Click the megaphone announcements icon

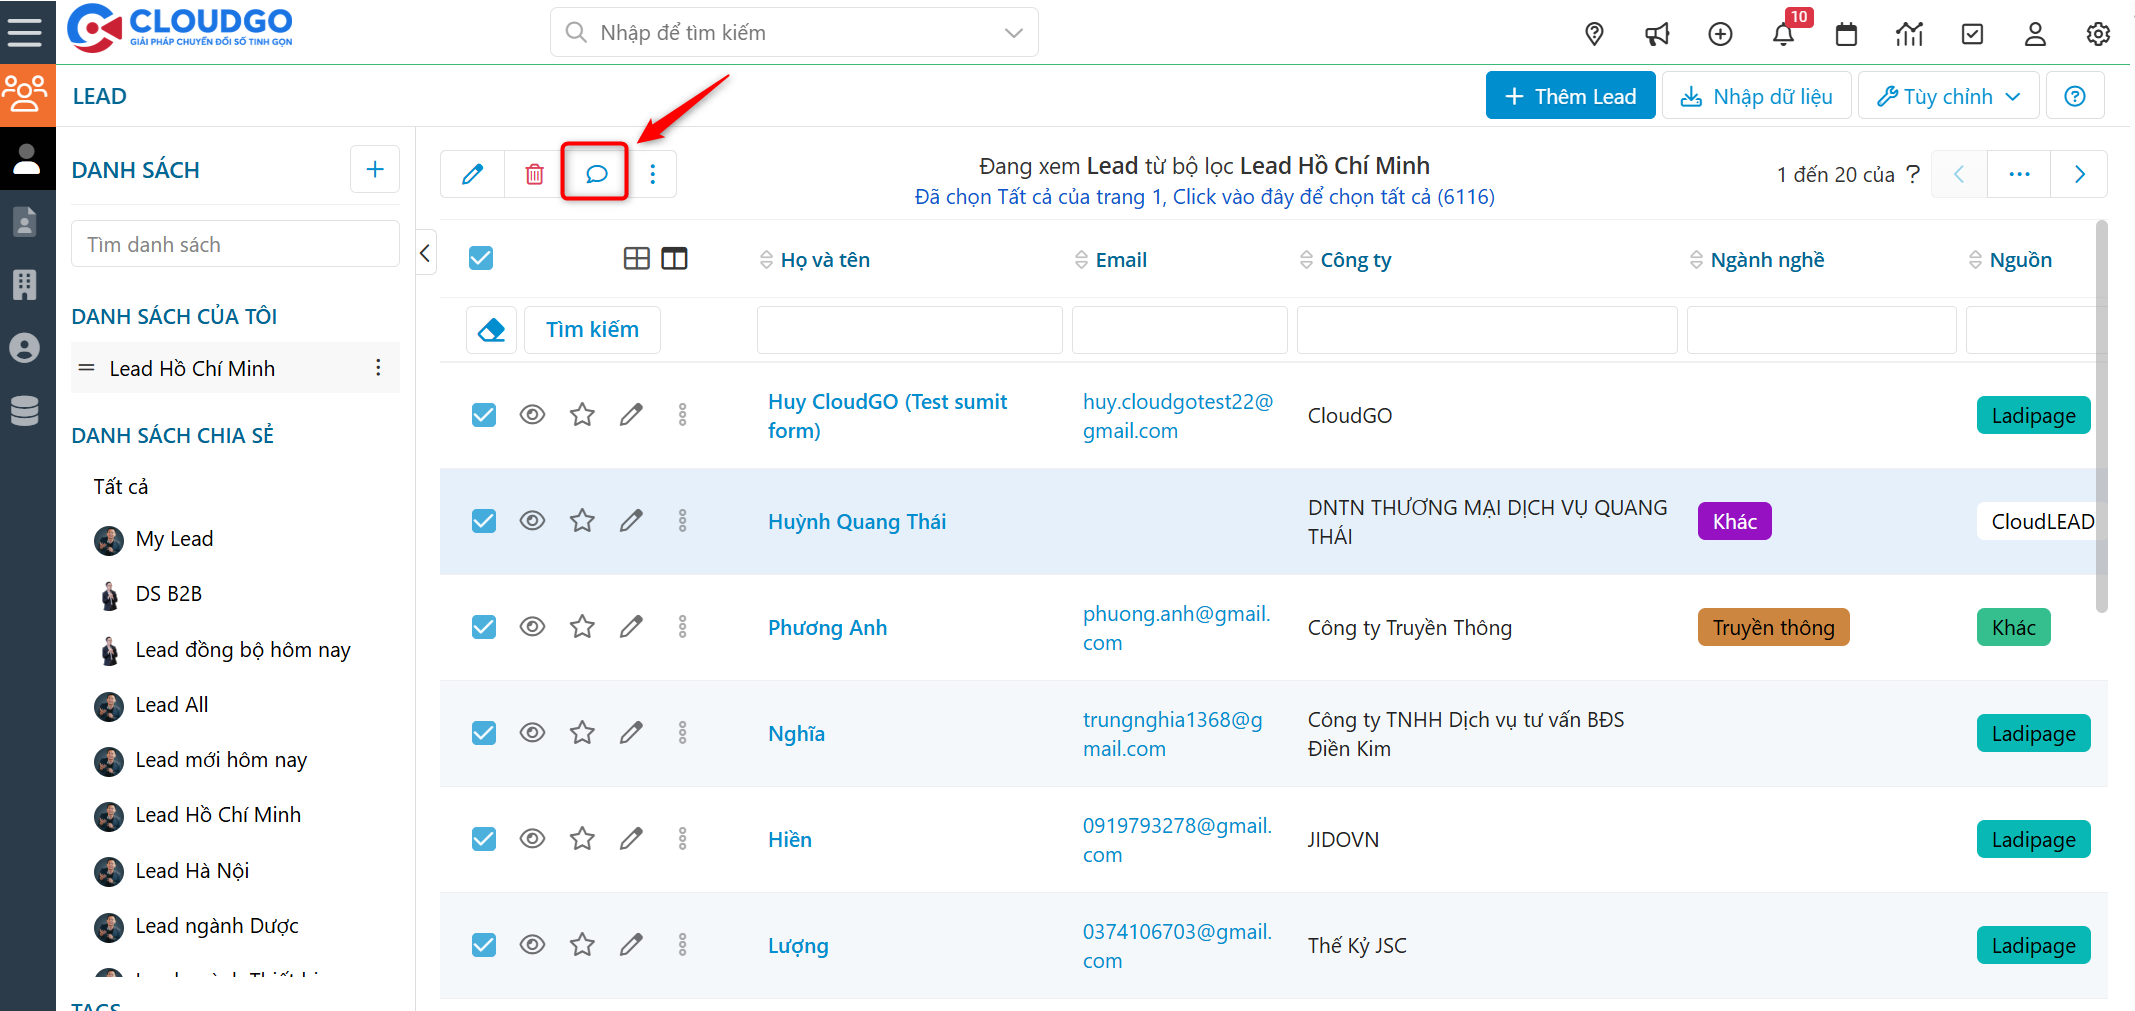point(1657,34)
